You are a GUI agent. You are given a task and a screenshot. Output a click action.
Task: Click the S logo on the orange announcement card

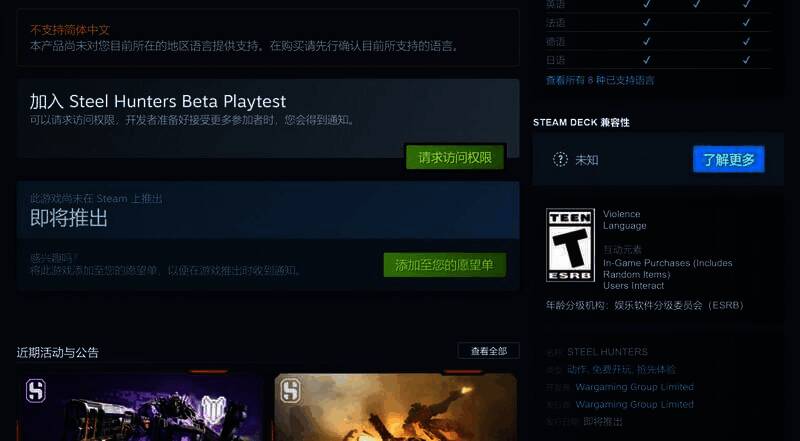click(x=289, y=391)
